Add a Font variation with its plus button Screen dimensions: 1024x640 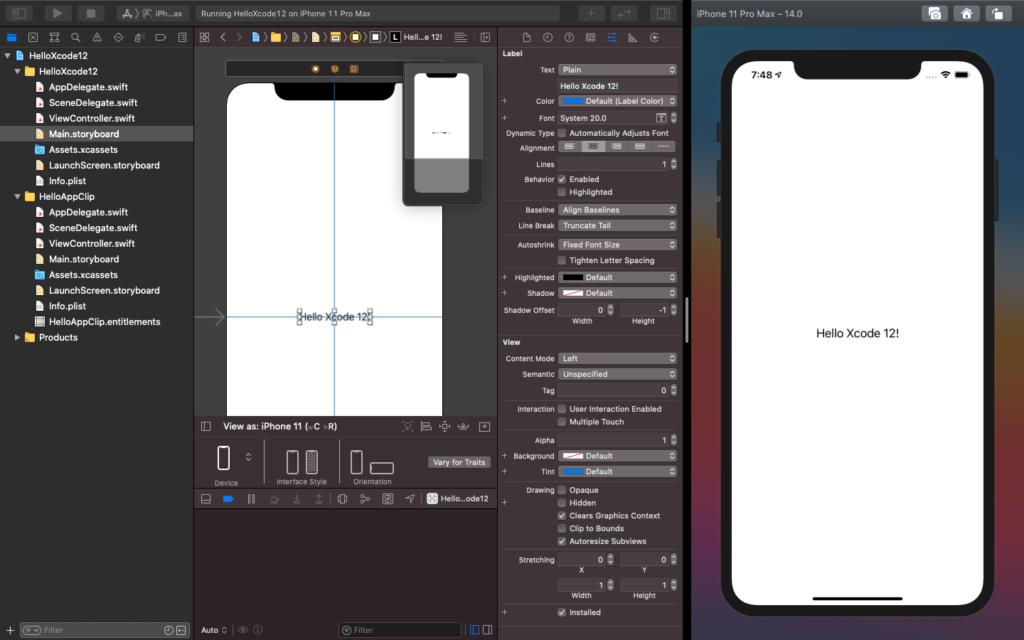point(505,117)
